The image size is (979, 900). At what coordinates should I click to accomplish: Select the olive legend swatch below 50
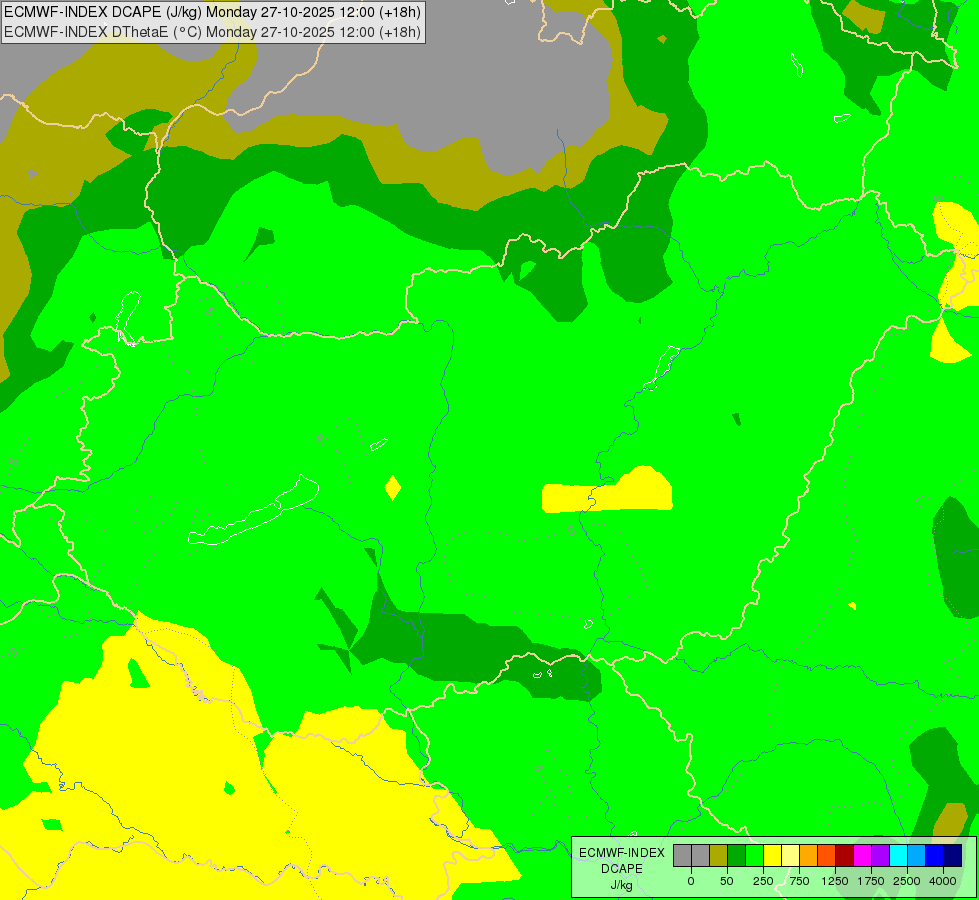[719, 855]
